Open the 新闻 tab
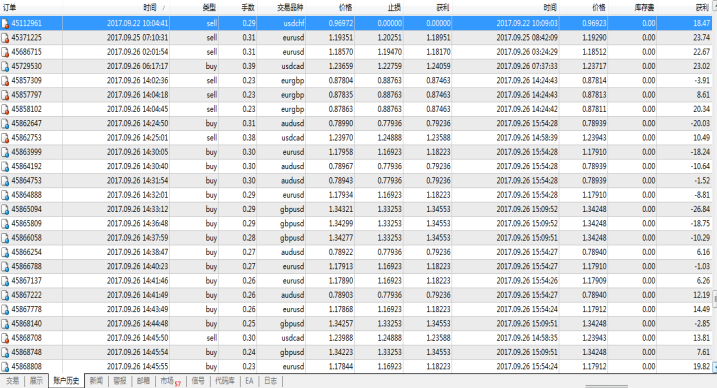Screen dimensions: 717x388 pos(96,381)
